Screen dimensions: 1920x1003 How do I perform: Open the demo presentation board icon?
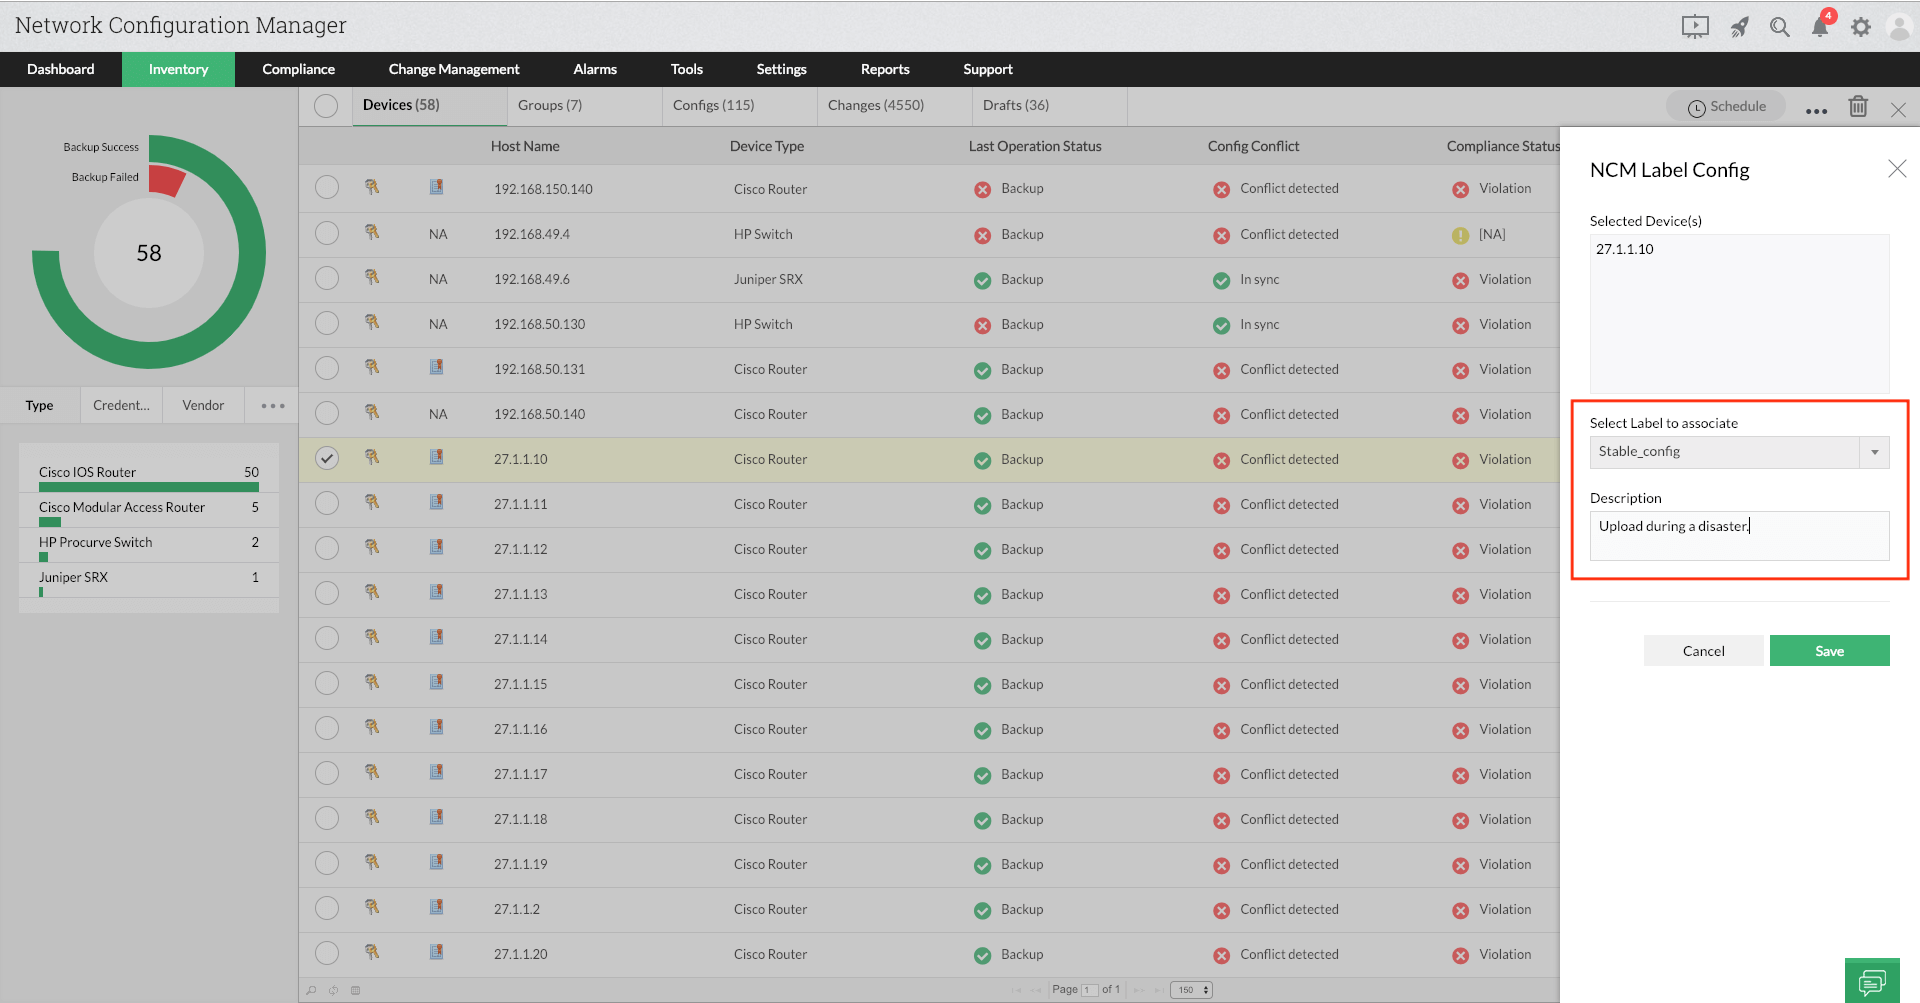(x=1695, y=27)
